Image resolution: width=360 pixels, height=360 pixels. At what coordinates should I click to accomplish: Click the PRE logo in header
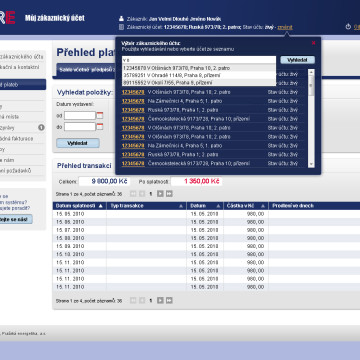pyautogui.click(x=8, y=19)
